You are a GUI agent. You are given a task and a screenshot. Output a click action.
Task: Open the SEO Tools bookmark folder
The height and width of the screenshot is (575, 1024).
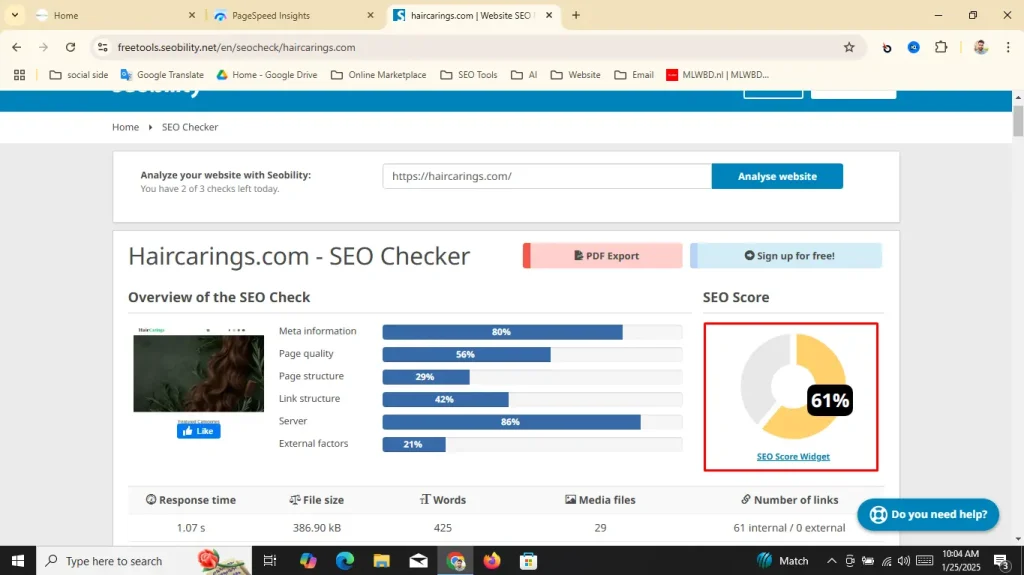pyautogui.click(x=468, y=75)
